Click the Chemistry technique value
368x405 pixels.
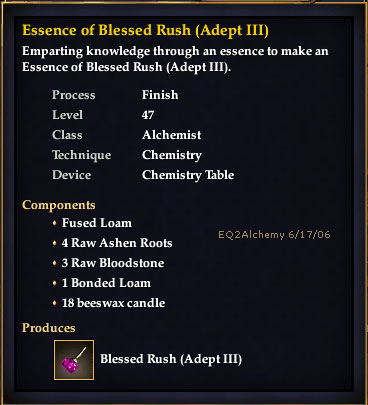coord(172,155)
